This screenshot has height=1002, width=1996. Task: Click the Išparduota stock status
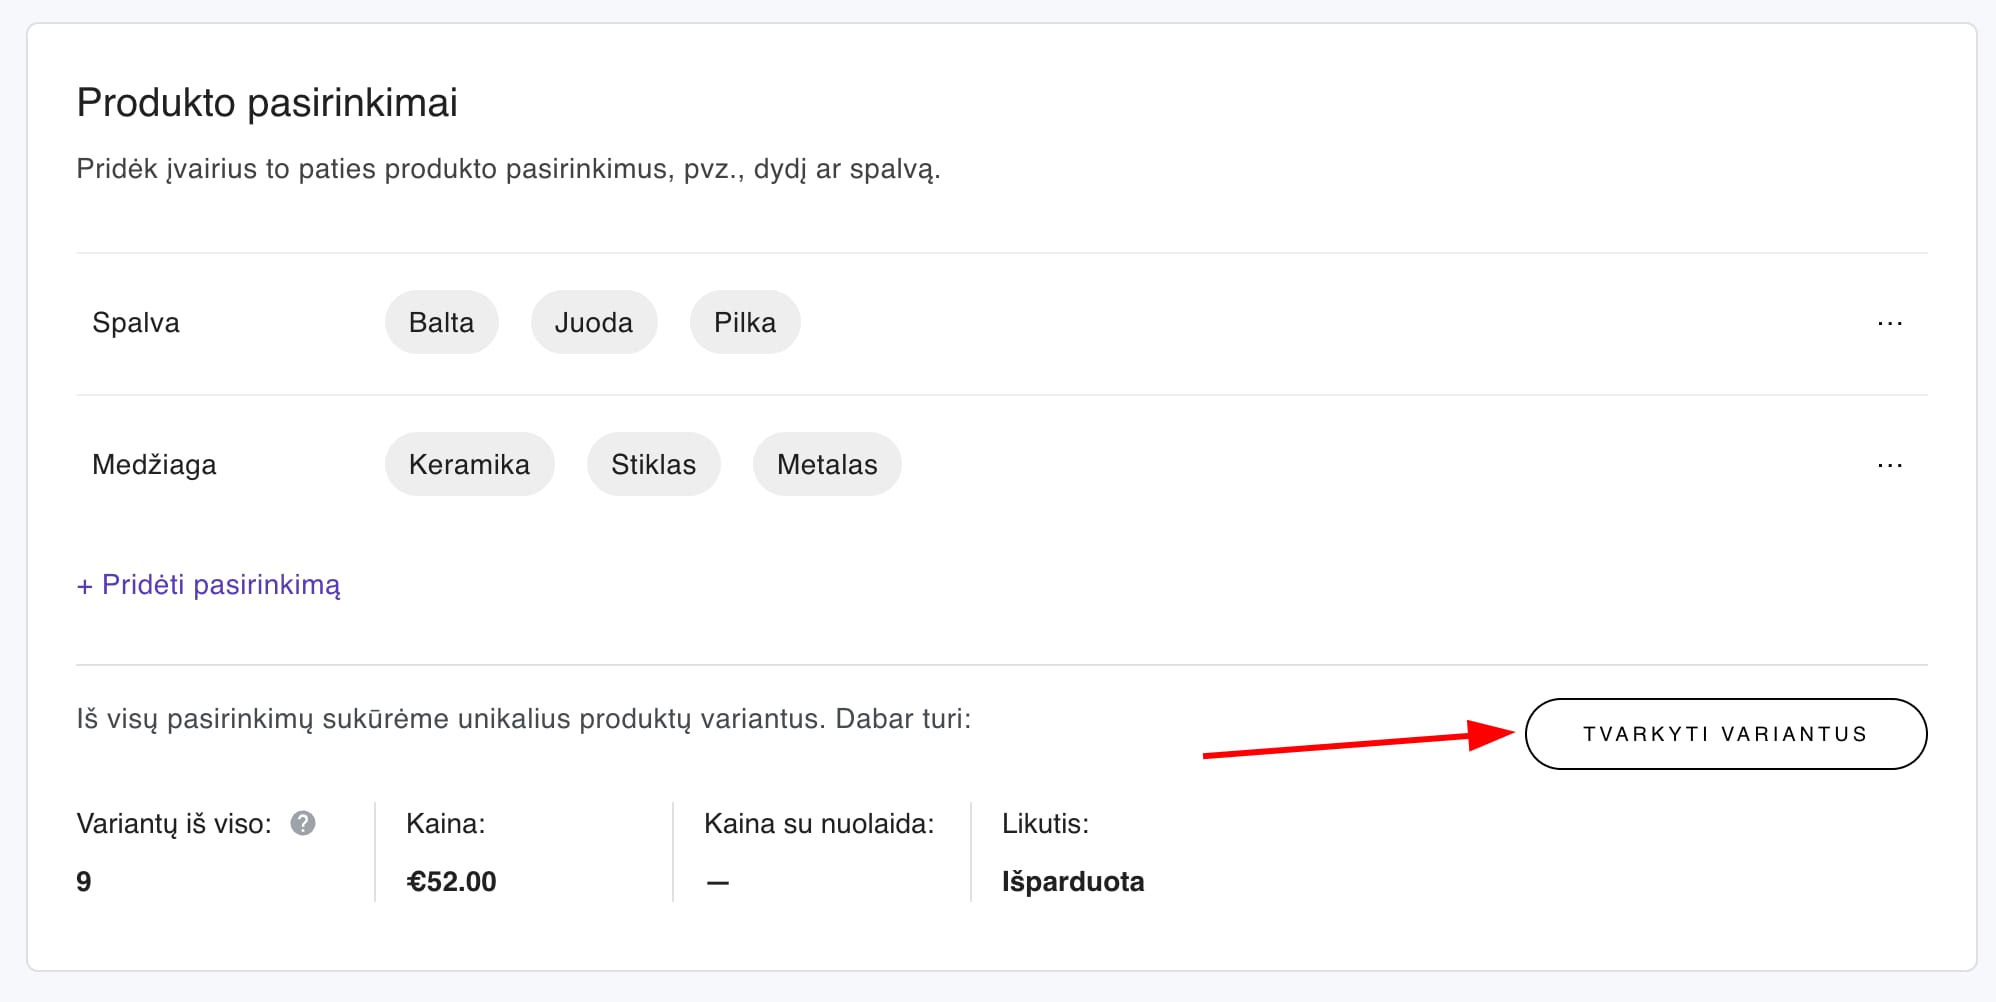point(1073,881)
